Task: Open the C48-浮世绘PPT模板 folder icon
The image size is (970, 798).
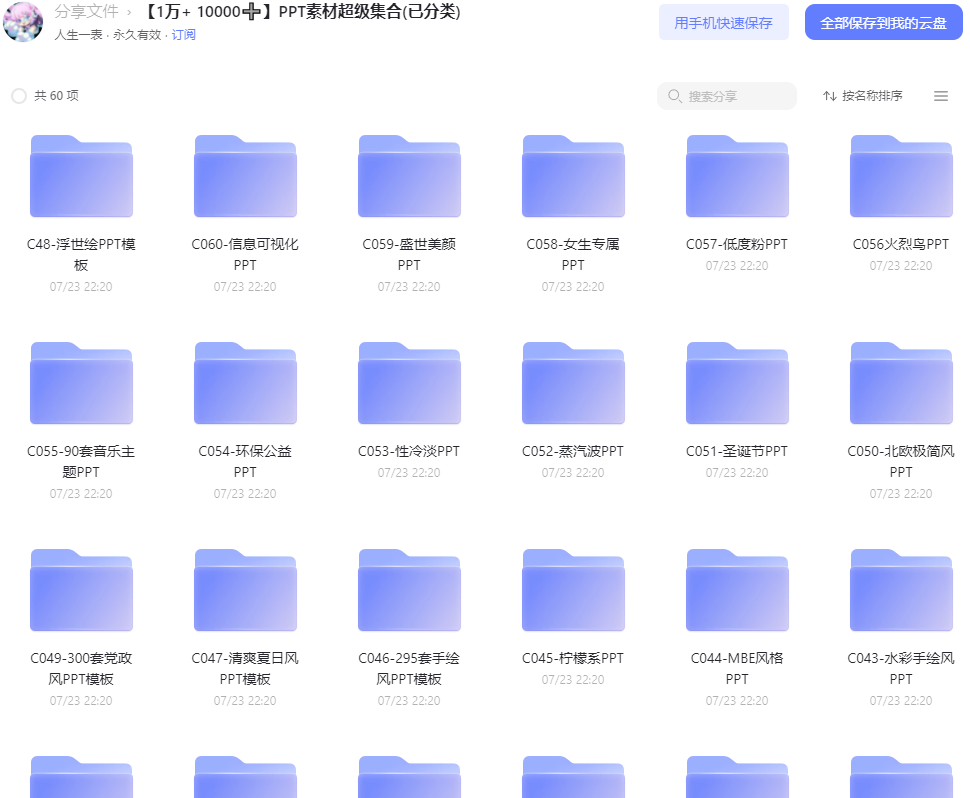Action: pyautogui.click(x=81, y=176)
